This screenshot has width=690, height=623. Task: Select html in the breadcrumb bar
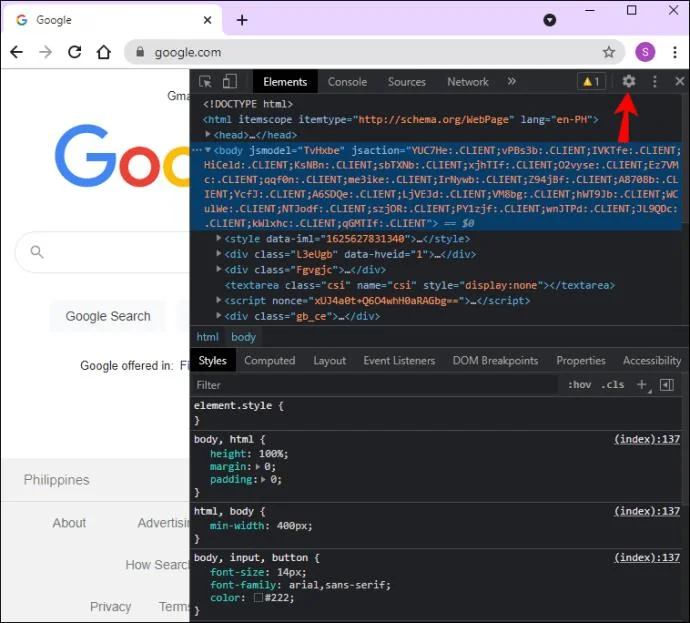tap(207, 337)
